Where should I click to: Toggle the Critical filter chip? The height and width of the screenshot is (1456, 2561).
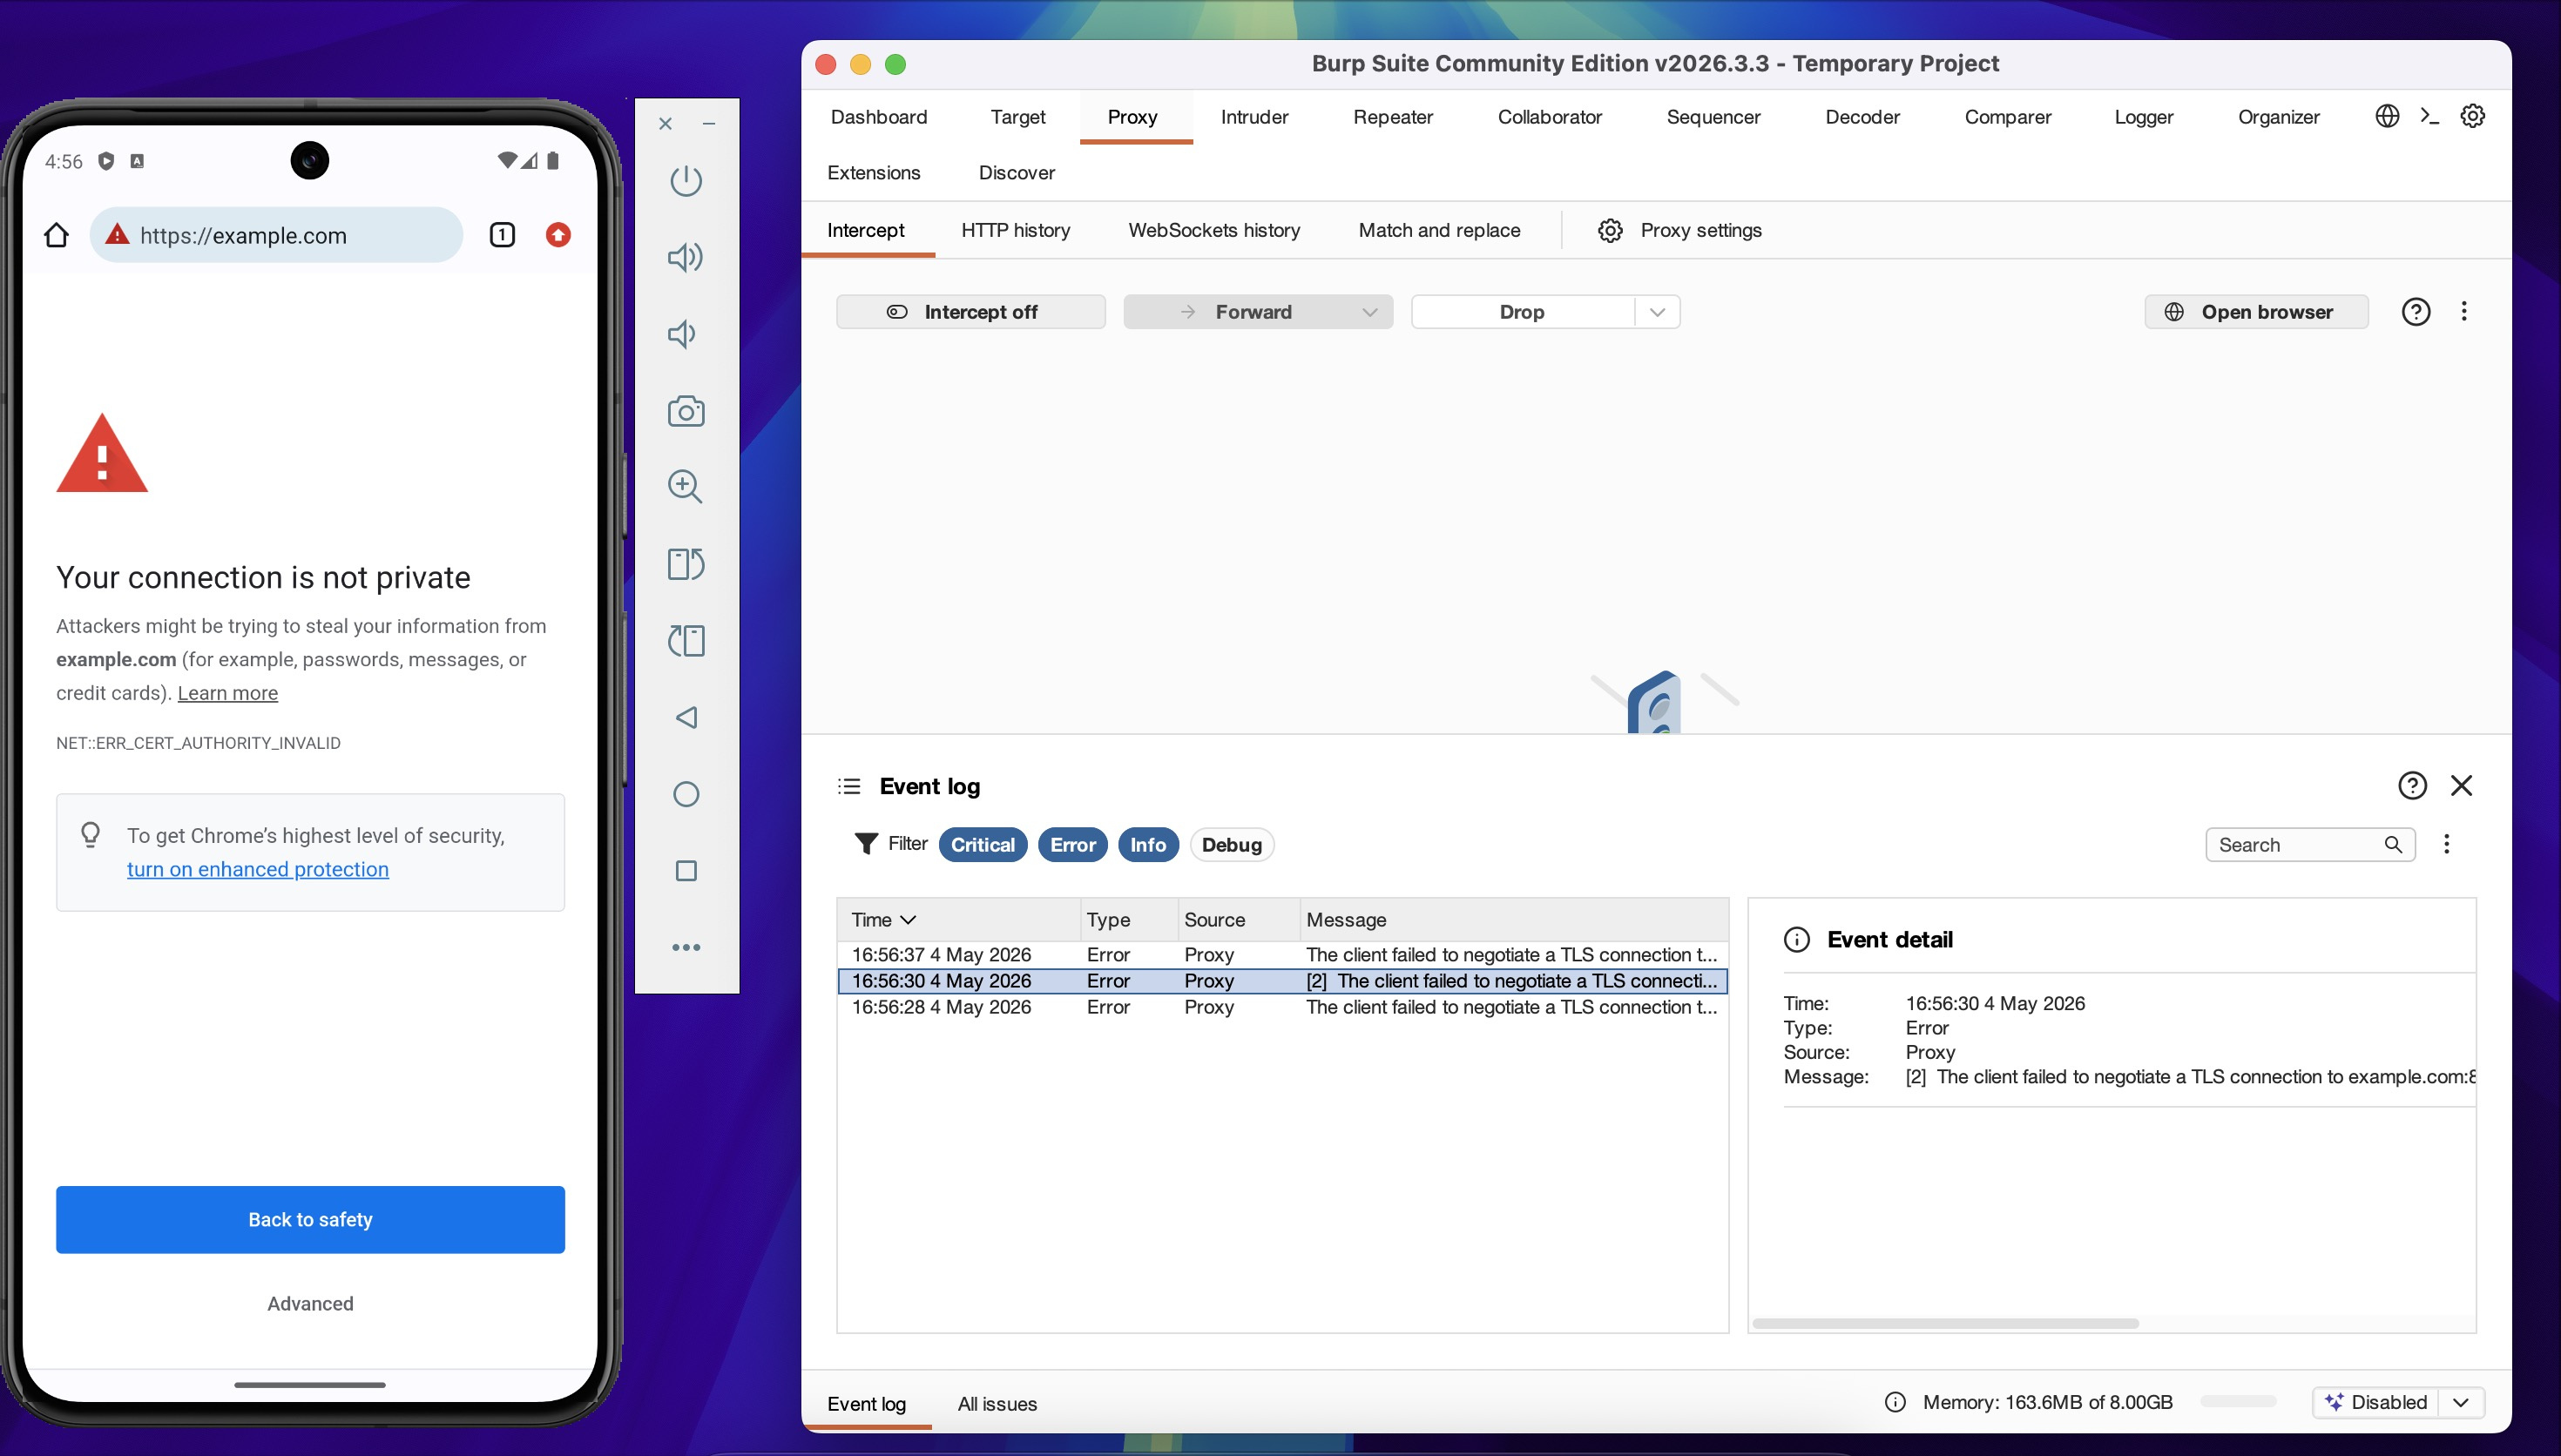tap(982, 845)
